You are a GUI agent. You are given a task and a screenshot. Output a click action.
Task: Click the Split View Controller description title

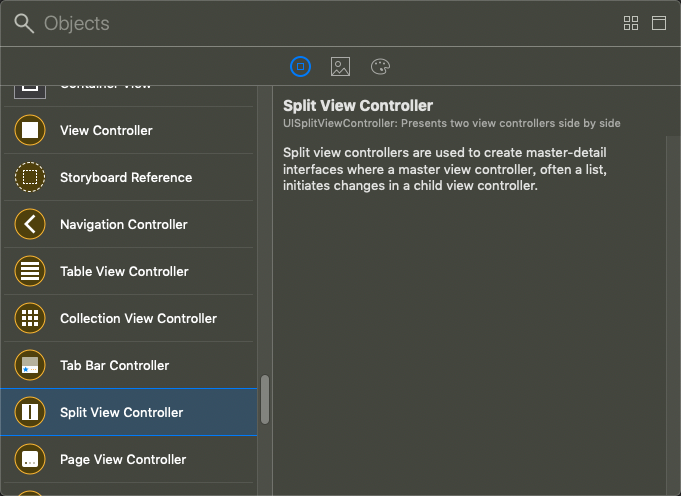coord(358,105)
